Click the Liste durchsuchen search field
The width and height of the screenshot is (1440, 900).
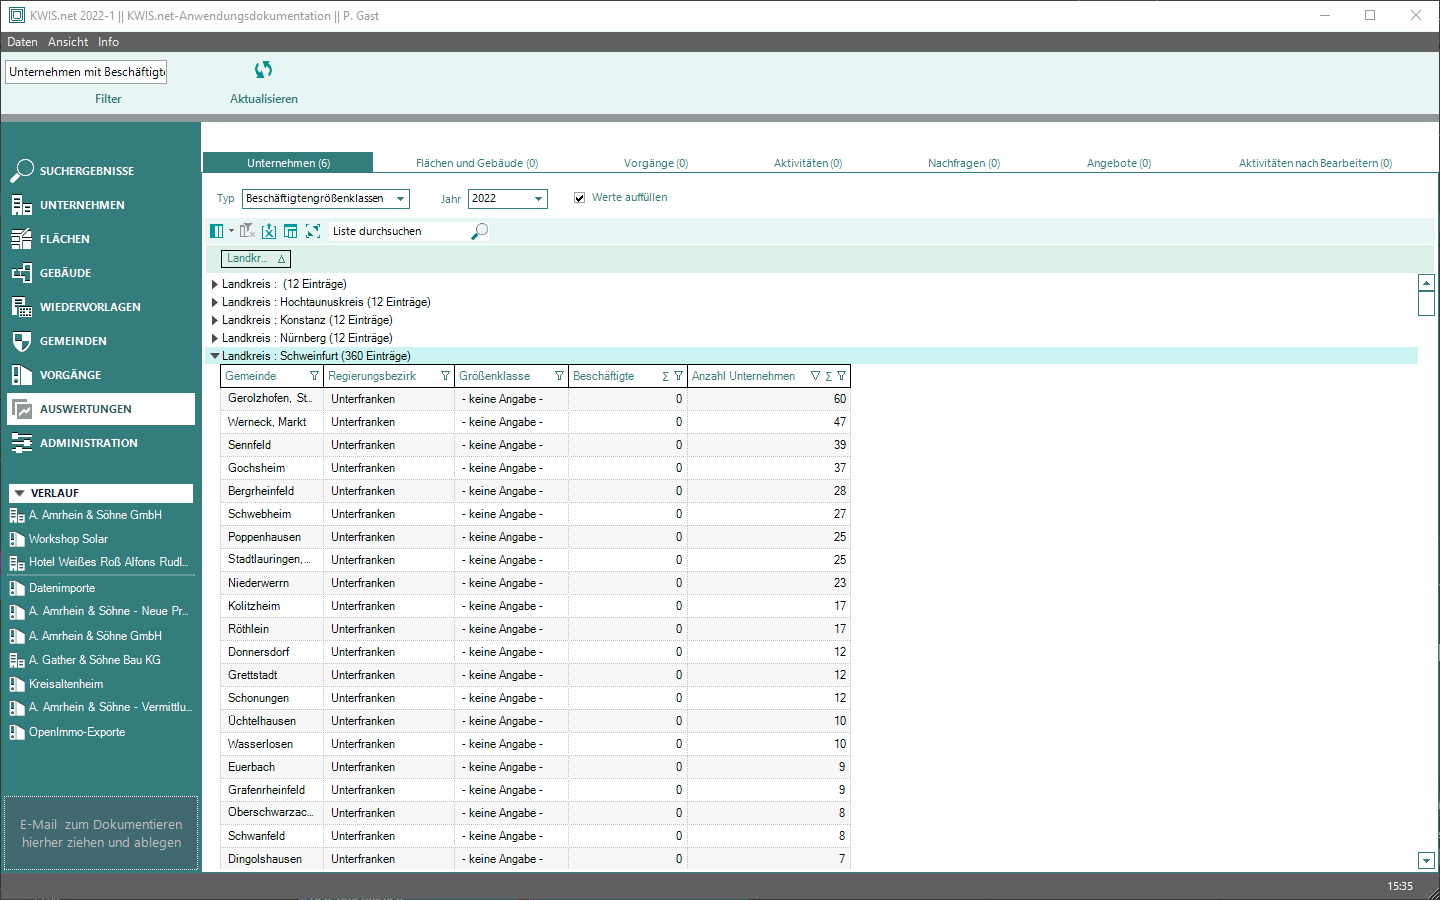400,231
